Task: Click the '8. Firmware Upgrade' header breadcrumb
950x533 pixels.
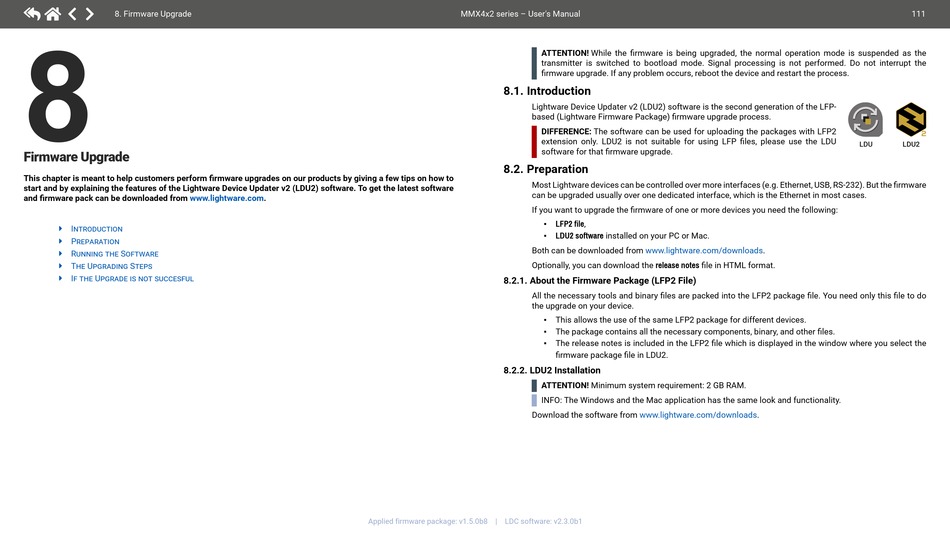Action: pos(153,14)
